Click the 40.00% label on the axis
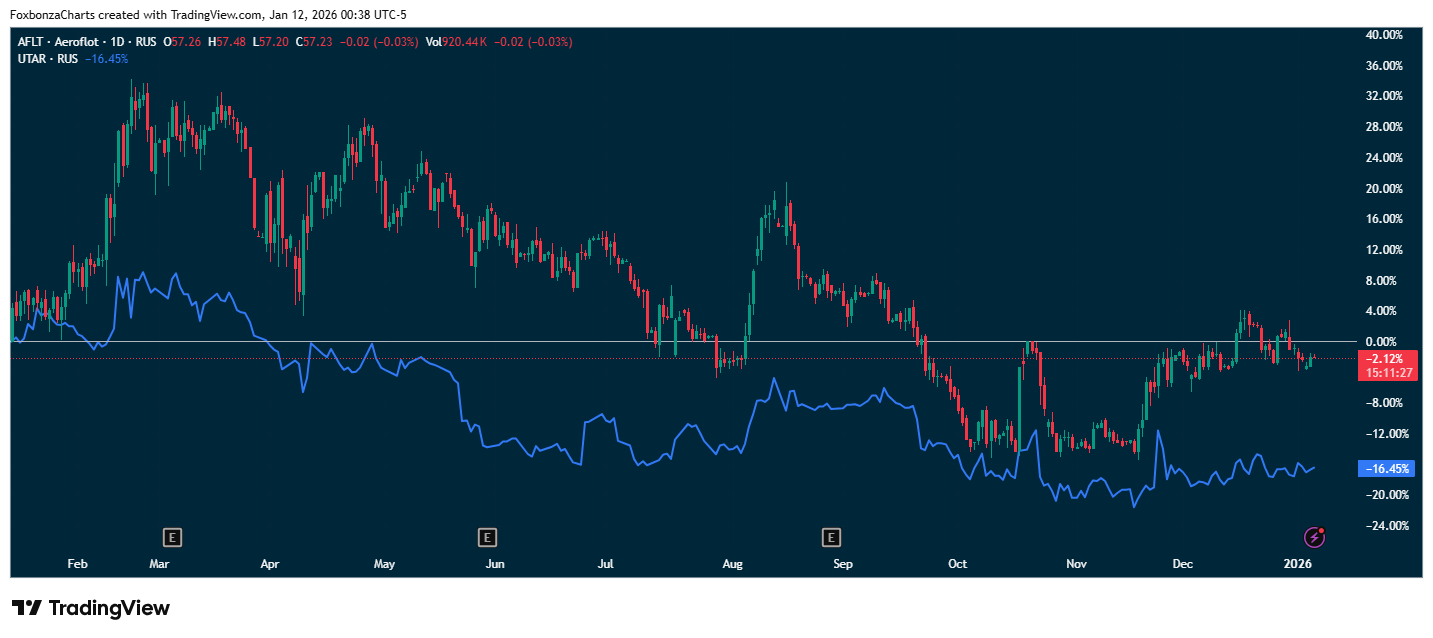1433x638 pixels. pyautogui.click(x=1384, y=35)
